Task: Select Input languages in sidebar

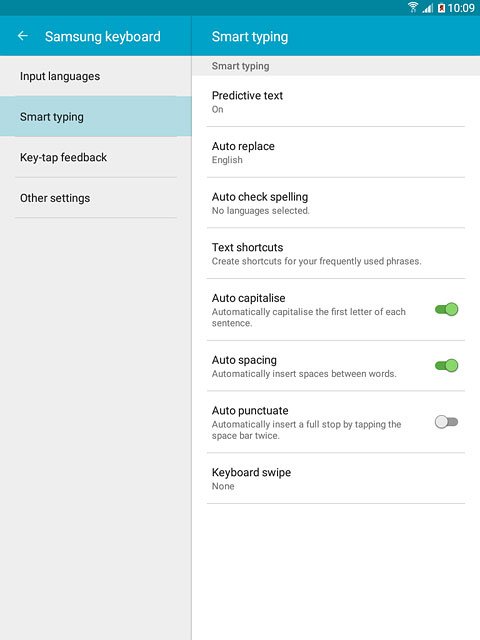Action: tap(96, 76)
